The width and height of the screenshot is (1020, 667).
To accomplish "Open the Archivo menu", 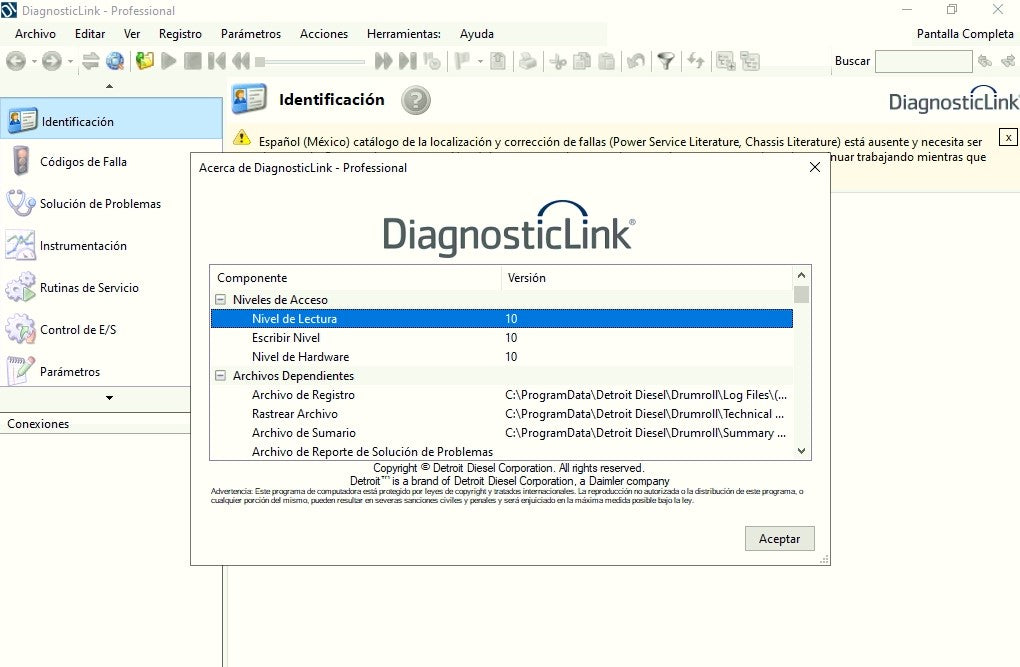I will [x=35, y=34].
